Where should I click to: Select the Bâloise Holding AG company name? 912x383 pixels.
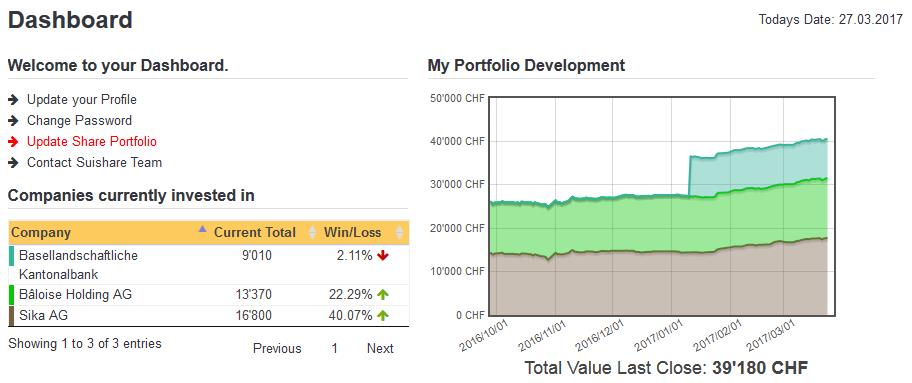pyautogui.click(x=76, y=295)
